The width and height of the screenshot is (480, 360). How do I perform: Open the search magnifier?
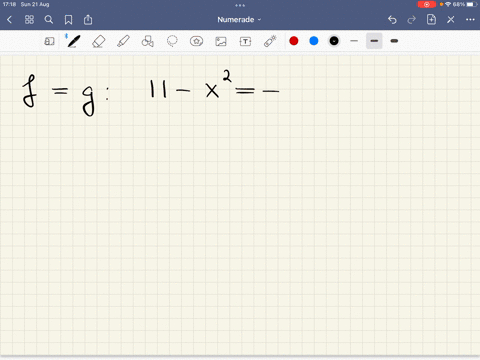[49, 20]
